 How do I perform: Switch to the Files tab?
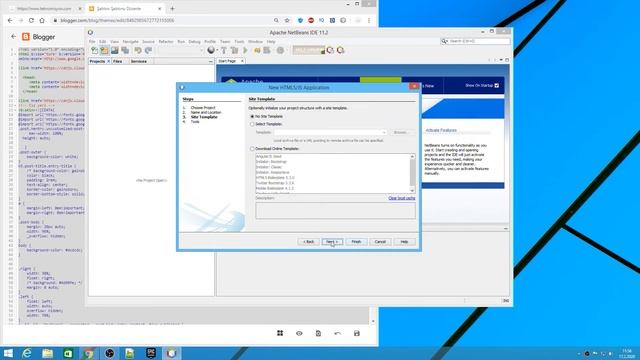point(118,61)
